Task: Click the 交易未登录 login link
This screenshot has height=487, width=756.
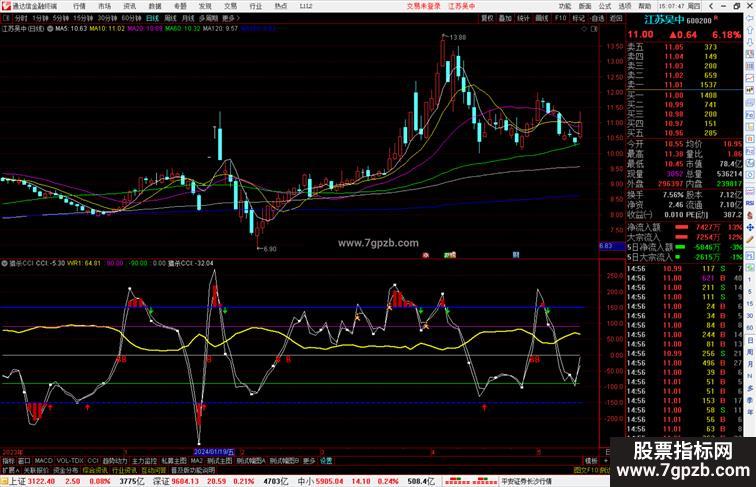Action: pos(423,6)
